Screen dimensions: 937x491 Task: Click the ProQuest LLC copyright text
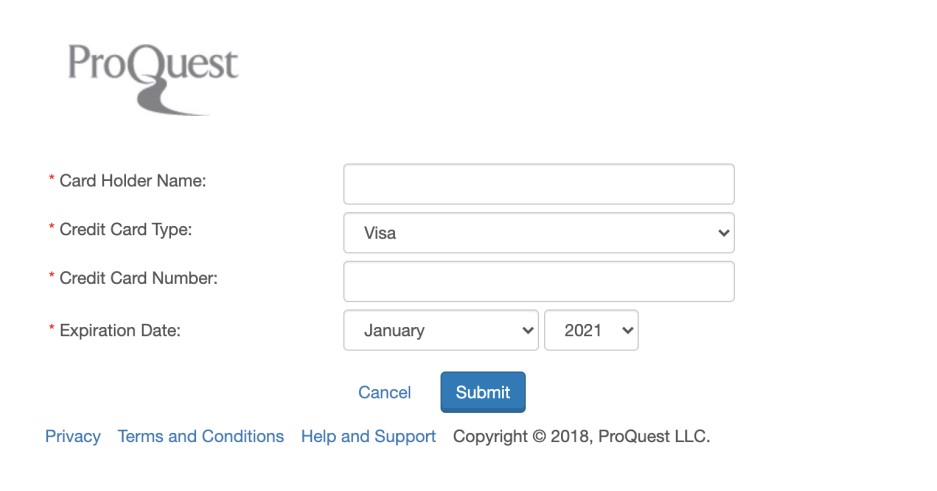(581, 437)
